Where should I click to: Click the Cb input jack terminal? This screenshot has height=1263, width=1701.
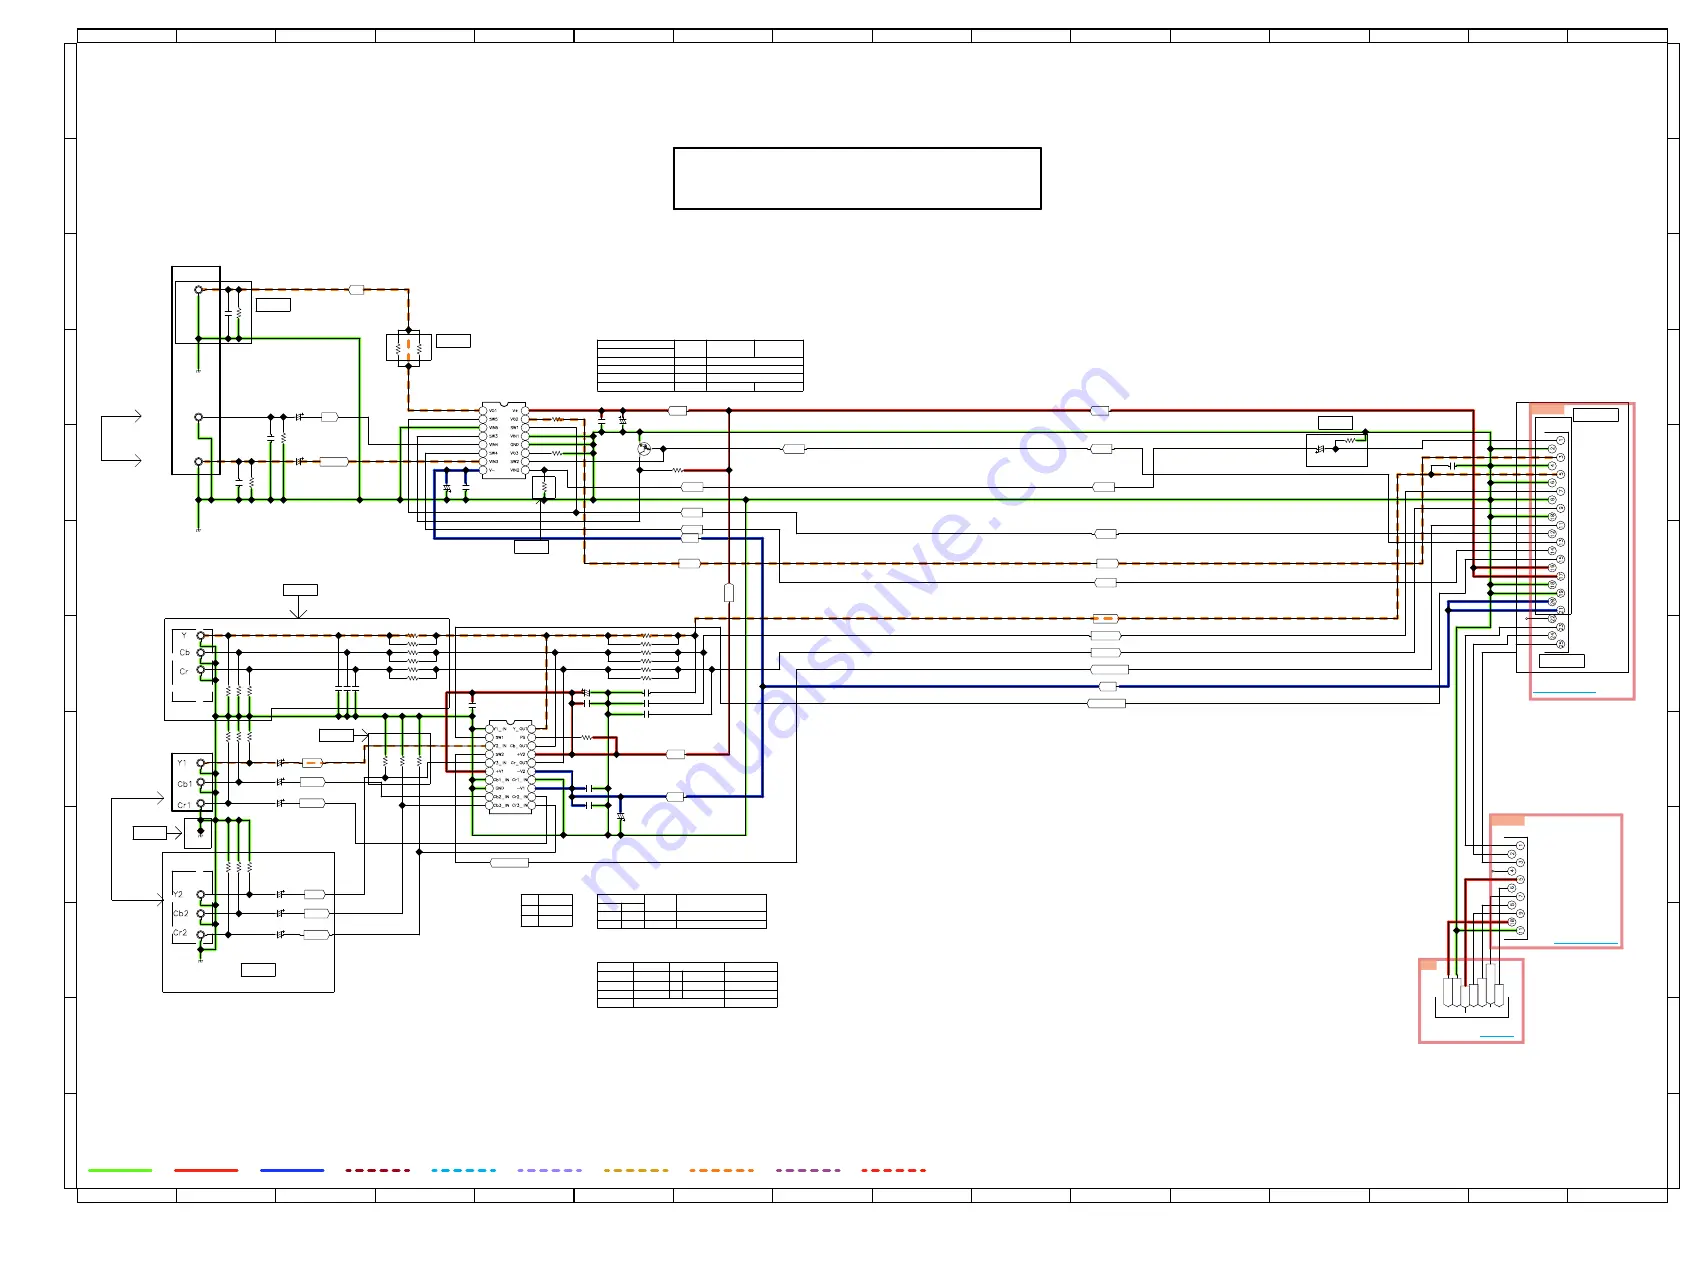[x=201, y=653]
